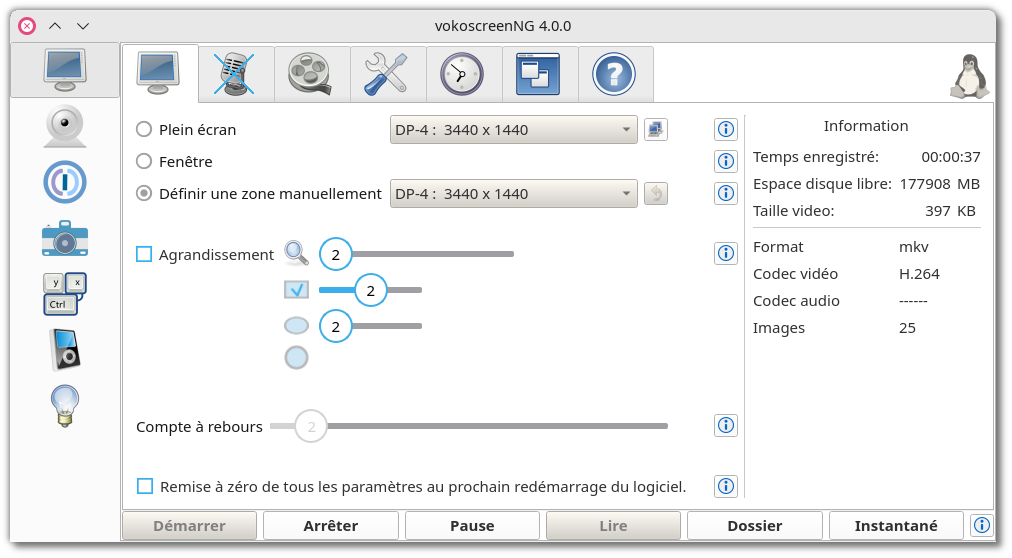
Task: Open the webcam section in sidebar
Action: 65,126
